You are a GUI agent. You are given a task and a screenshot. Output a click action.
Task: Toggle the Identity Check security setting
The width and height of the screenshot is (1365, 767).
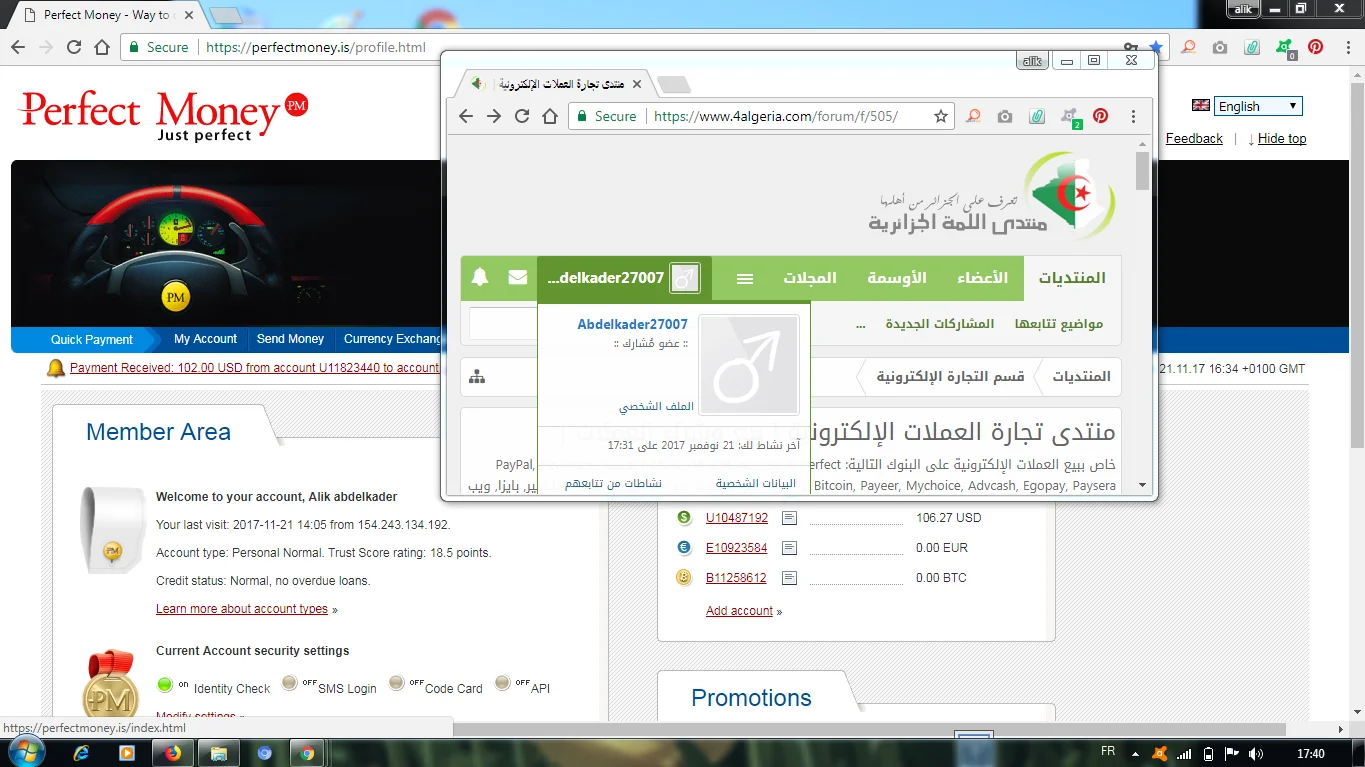click(x=166, y=685)
